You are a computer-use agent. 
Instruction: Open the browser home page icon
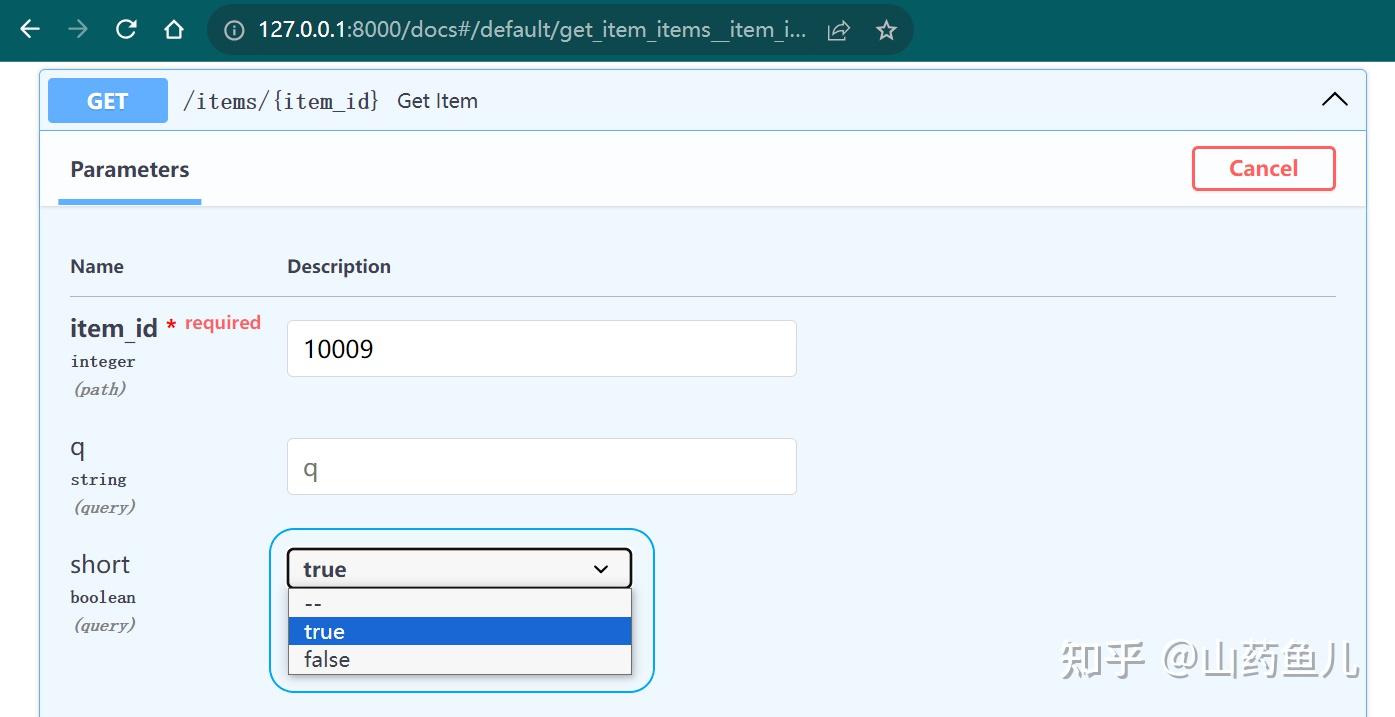tap(174, 29)
